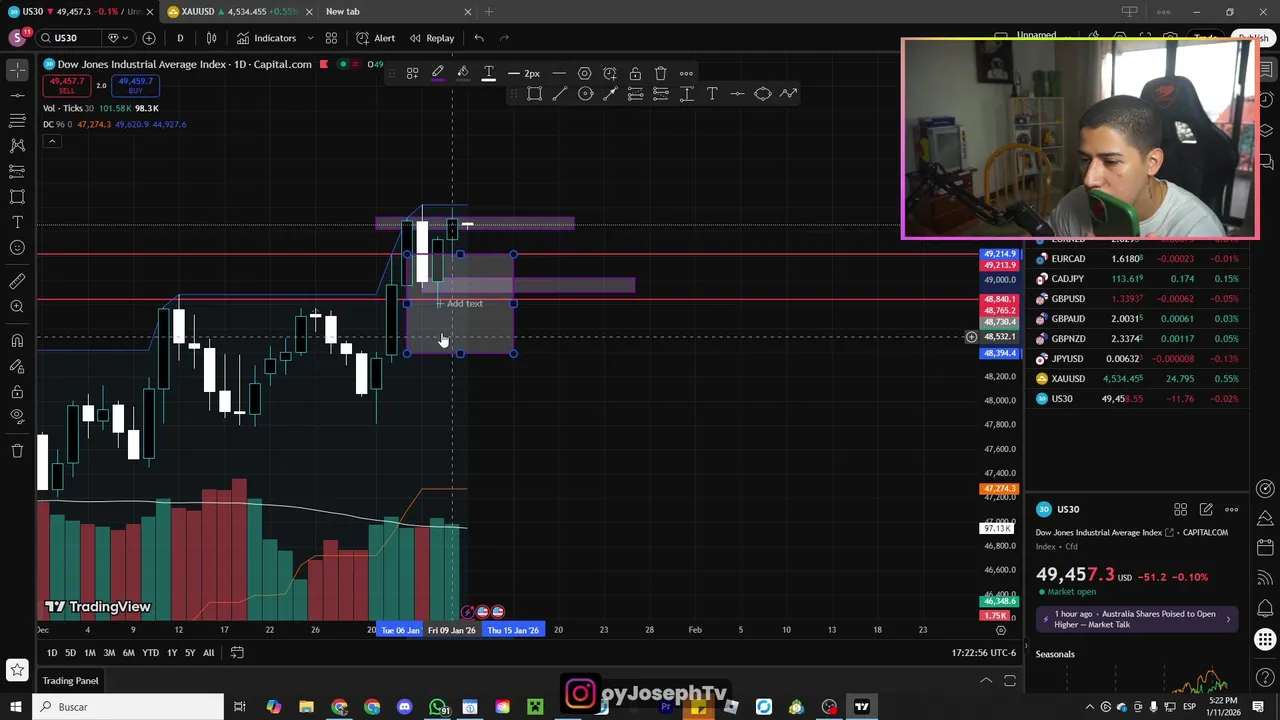The width and height of the screenshot is (1280, 720).
Task: Change text color with the T icon
Action: click(x=489, y=73)
